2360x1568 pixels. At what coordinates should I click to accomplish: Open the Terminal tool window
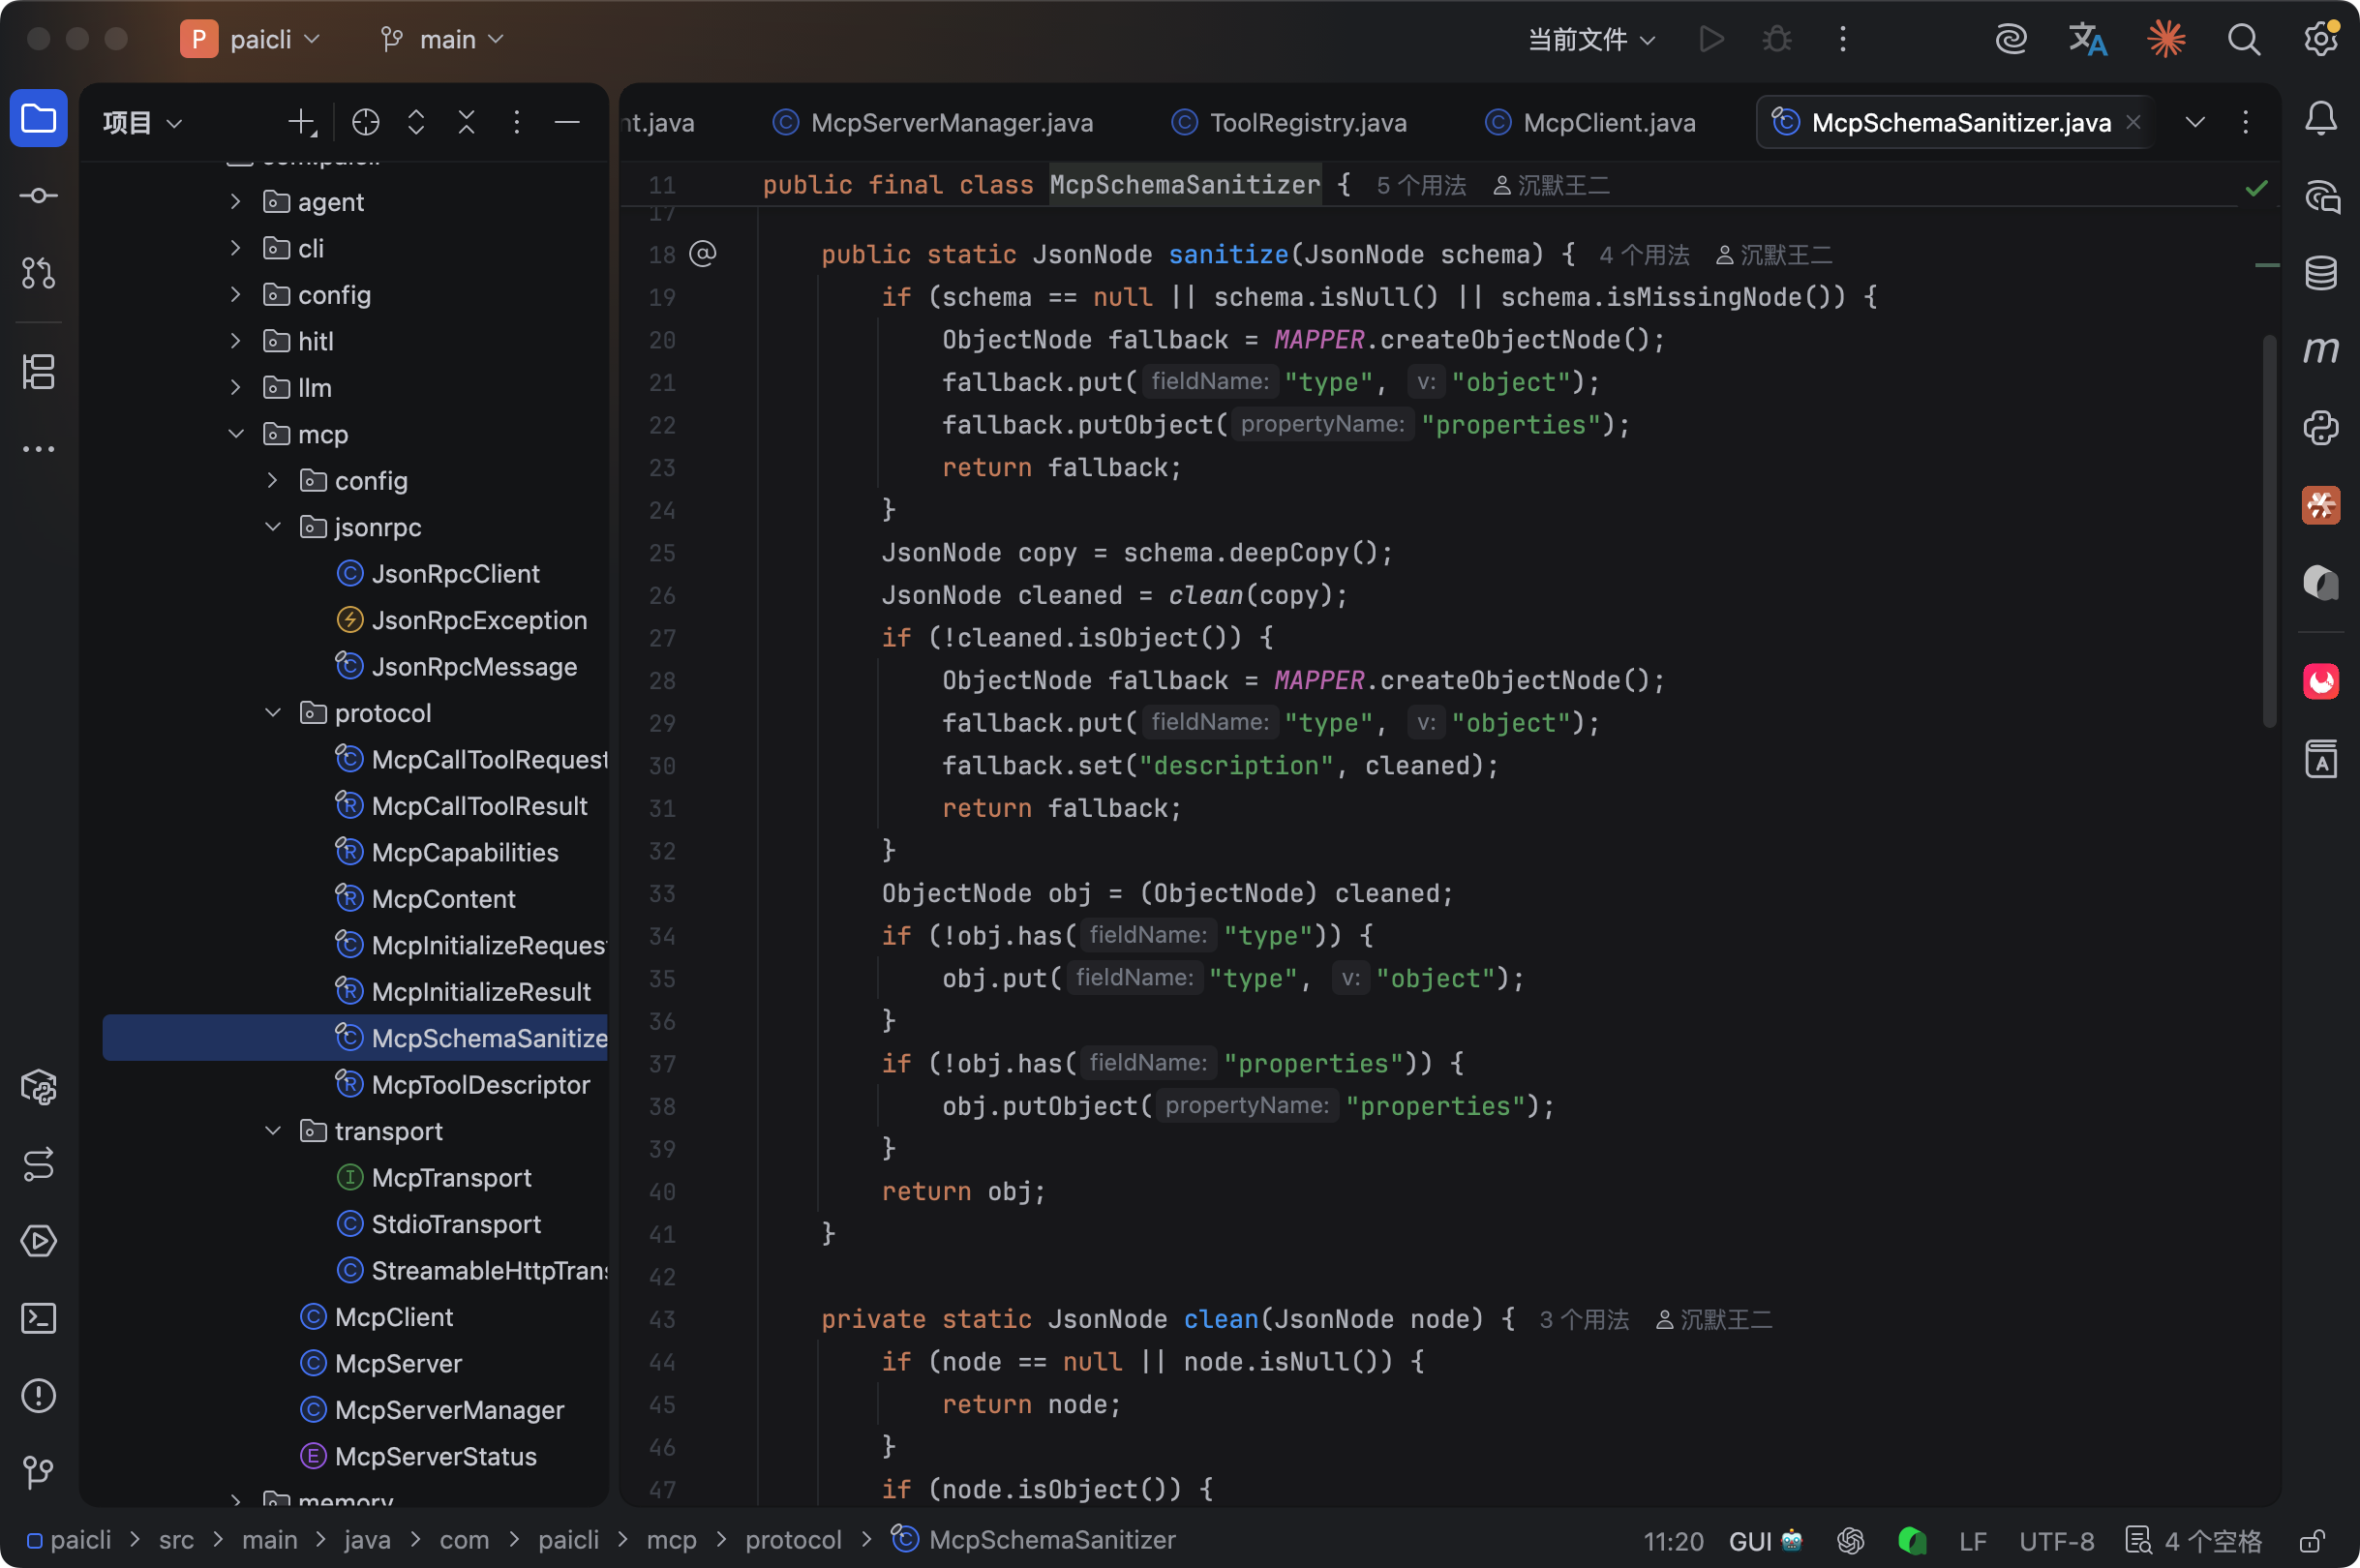pyautogui.click(x=38, y=1318)
